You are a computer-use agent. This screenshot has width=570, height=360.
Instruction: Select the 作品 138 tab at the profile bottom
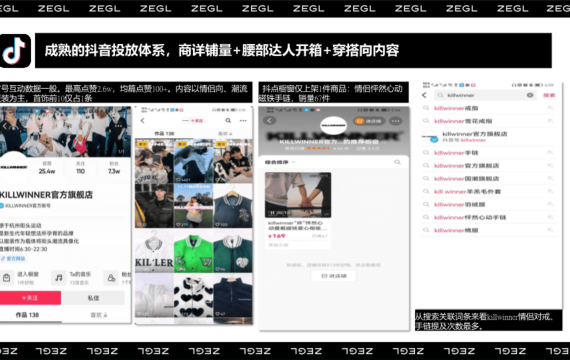coord(27,315)
